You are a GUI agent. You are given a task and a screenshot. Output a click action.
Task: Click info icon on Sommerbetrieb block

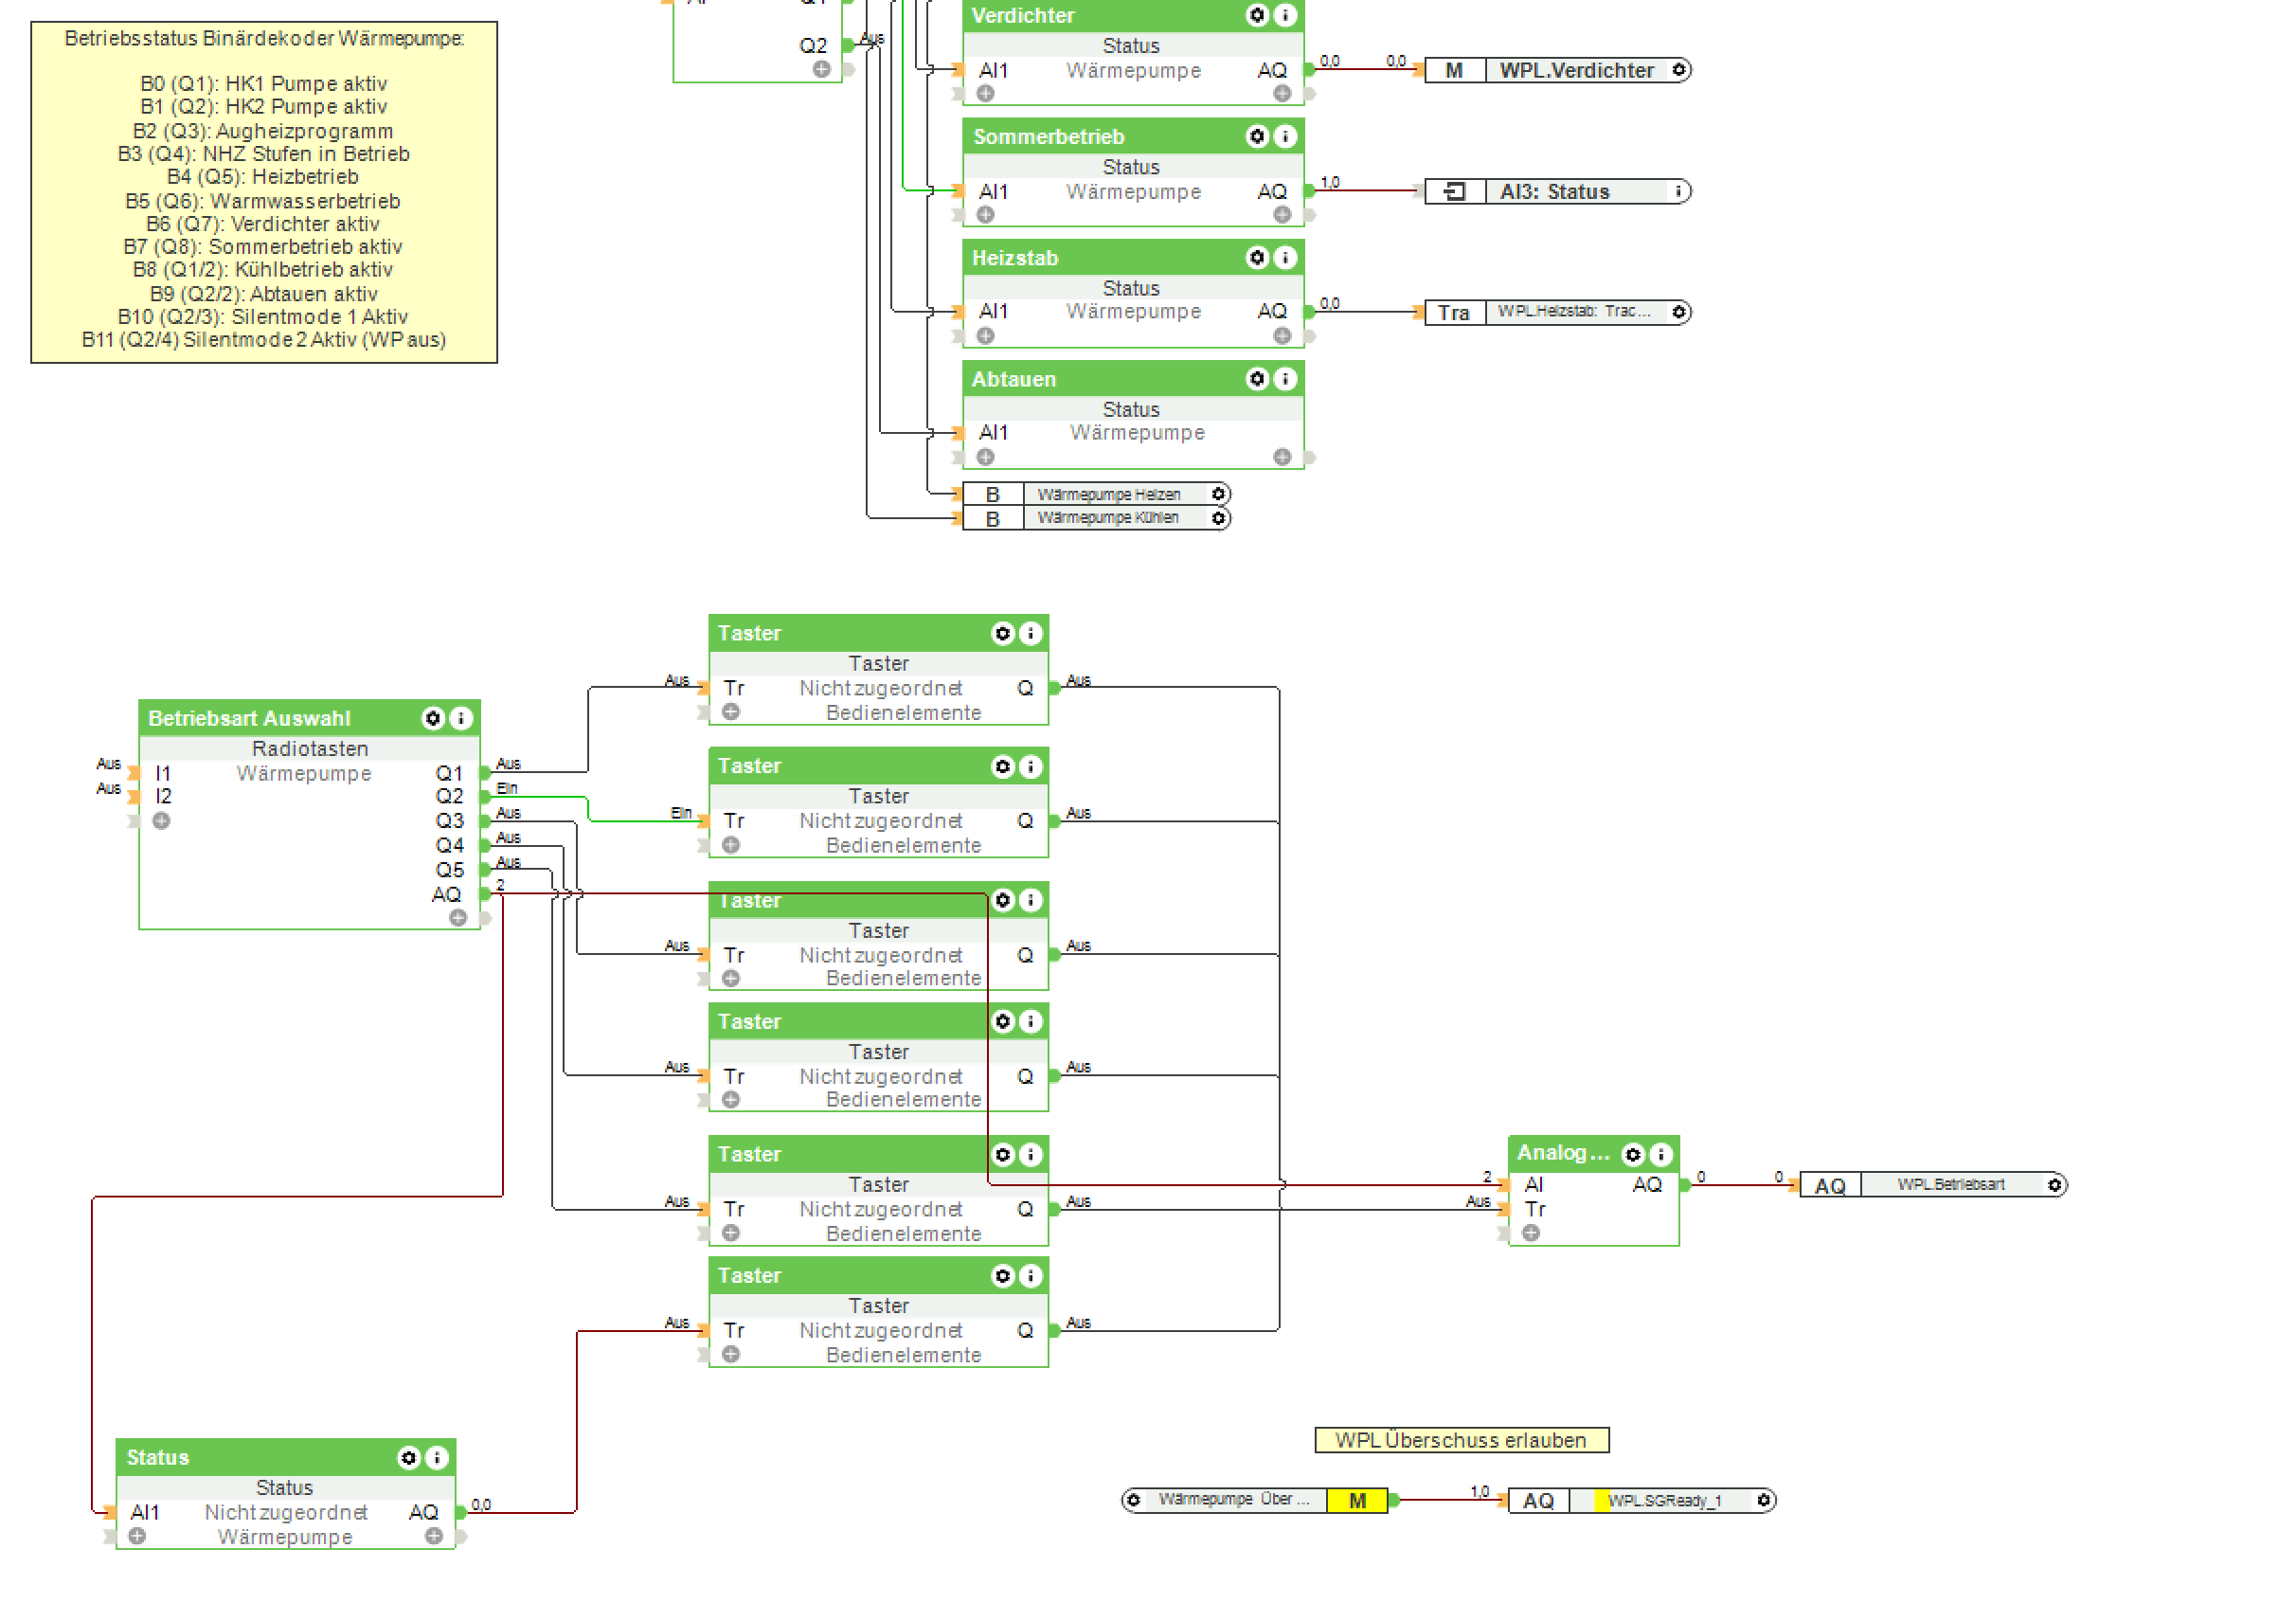tap(1285, 136)
